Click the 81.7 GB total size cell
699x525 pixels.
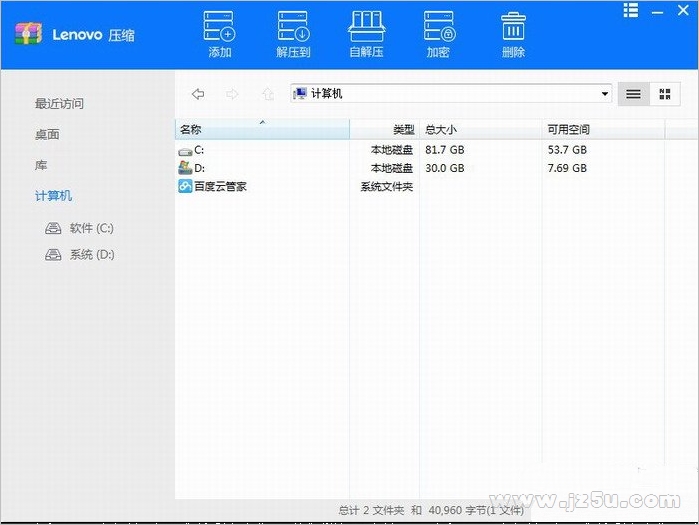pyautogui.click(x=444, y=150)
